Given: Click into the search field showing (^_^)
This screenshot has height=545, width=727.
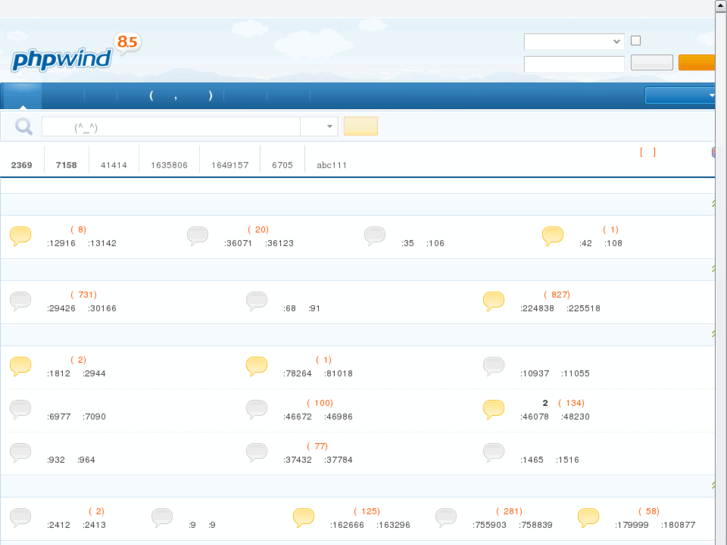Looking at the screenshot, I should point(170,127).
